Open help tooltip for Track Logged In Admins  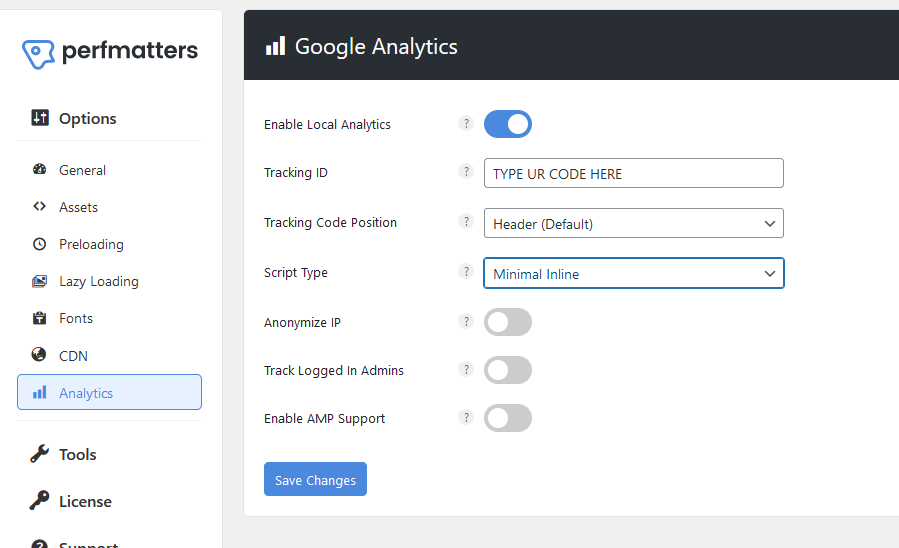(466, 369)
